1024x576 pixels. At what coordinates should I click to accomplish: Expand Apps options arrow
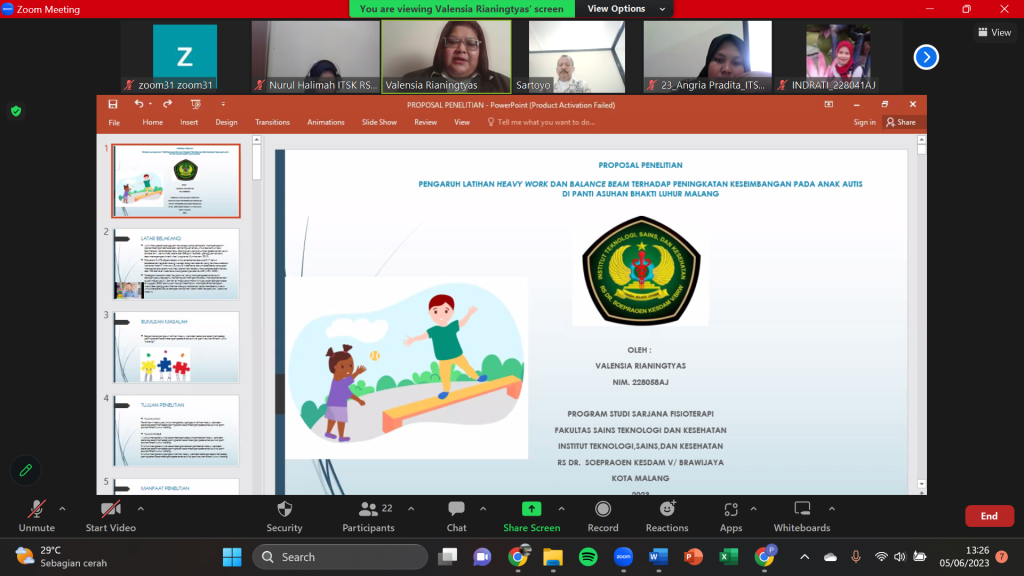click(753, 509)
